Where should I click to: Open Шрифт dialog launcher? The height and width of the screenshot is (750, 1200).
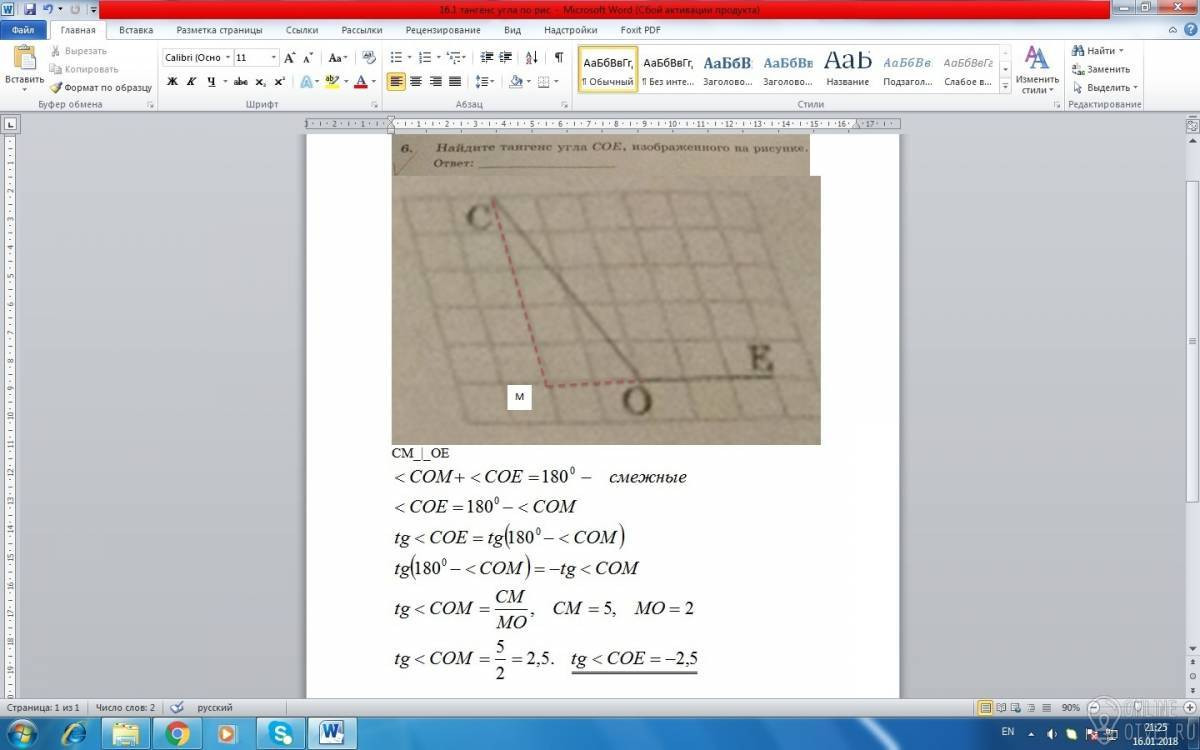pos(374,104)
